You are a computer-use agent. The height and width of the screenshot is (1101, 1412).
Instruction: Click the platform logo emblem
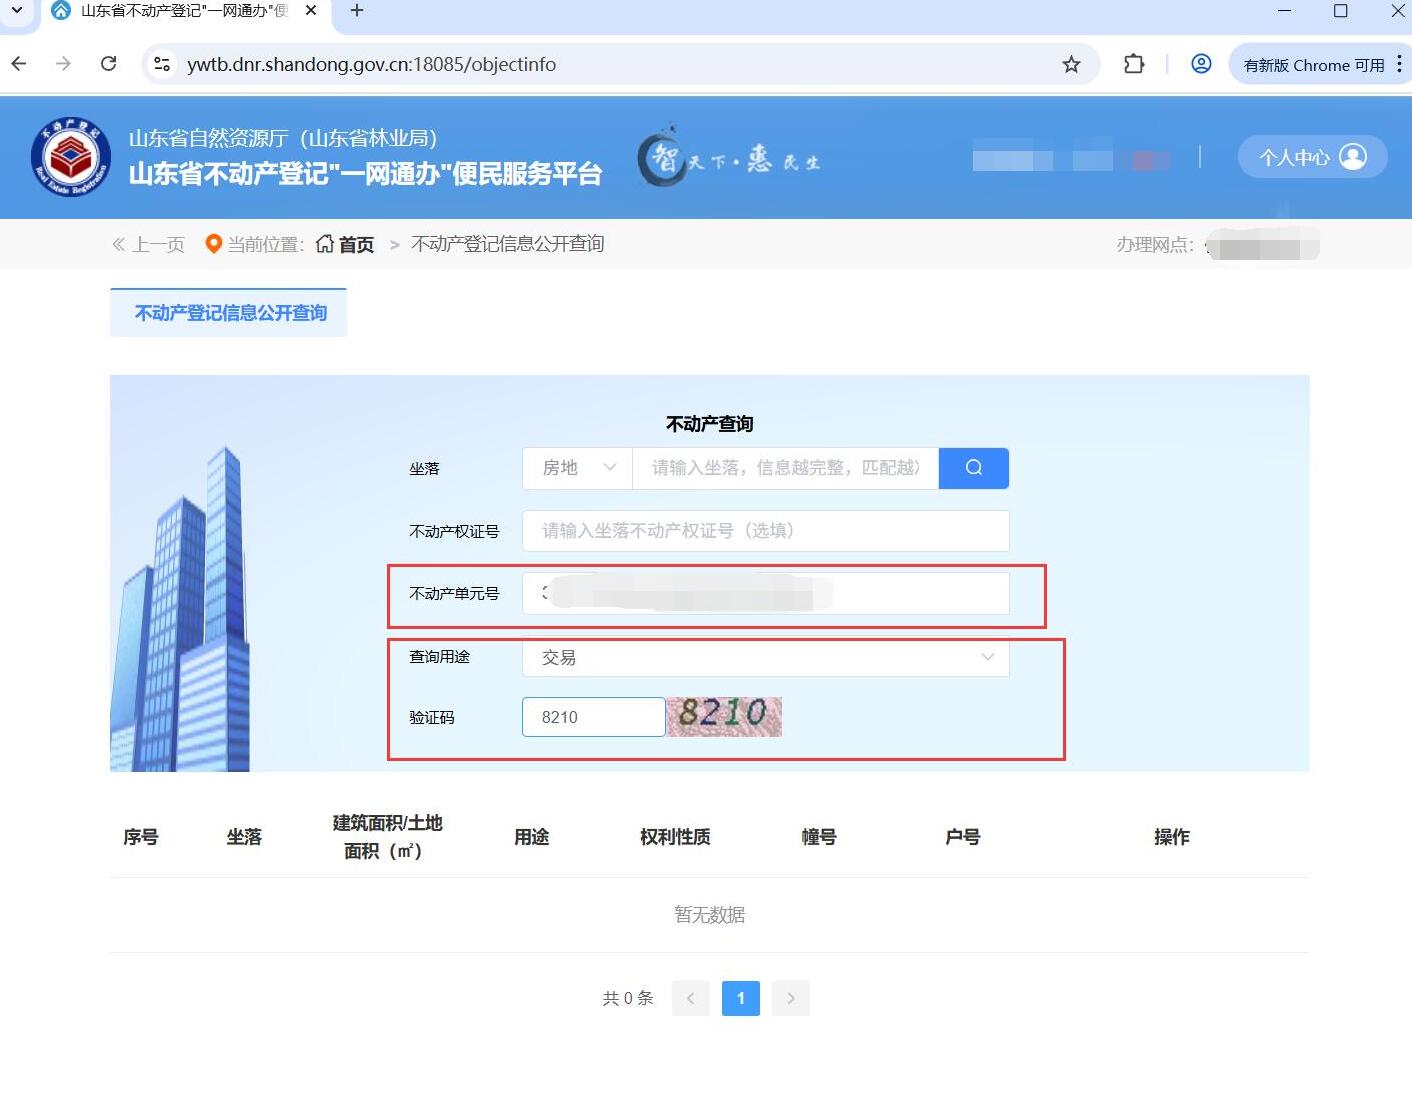coord(70,158)
